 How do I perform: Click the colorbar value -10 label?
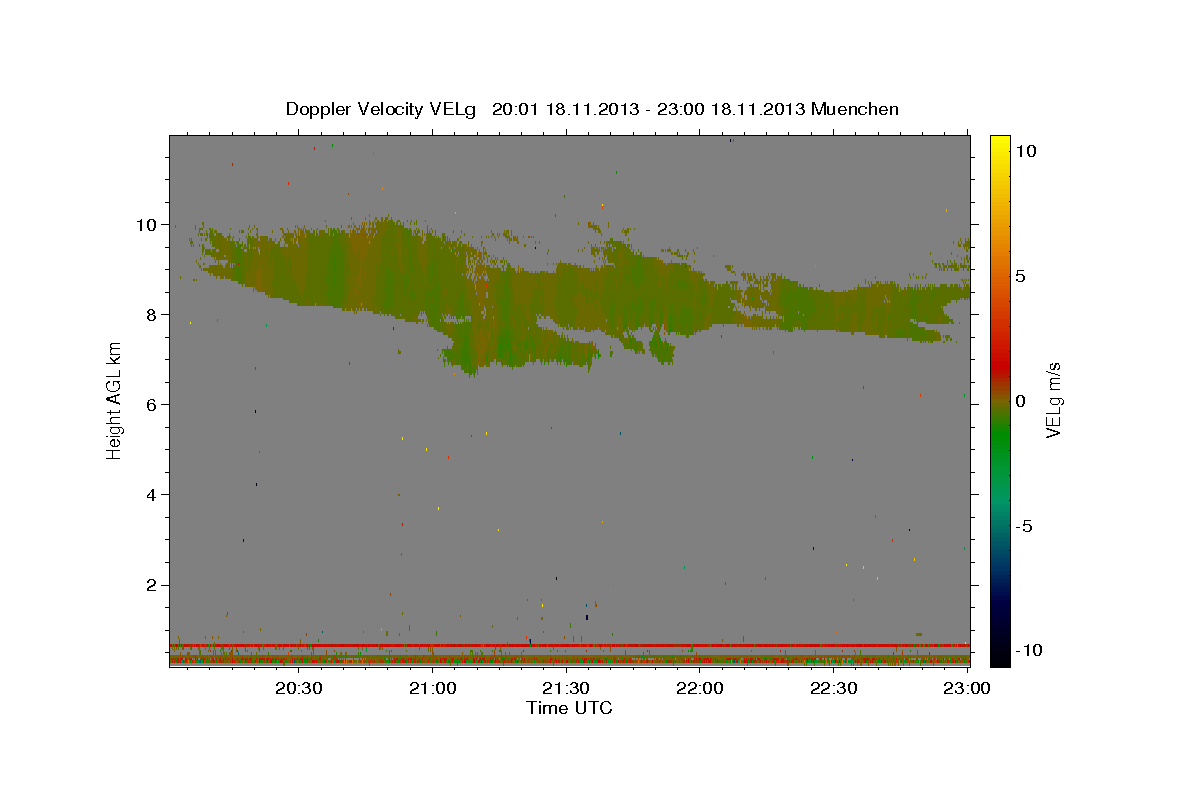point(1027,650)
